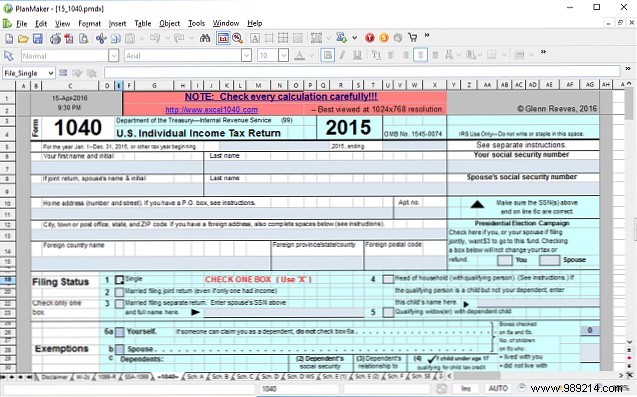This screenshot has height=397, width=637.
Task: Open the Arial font name dropdown
Action: click(x=246, y=56)
